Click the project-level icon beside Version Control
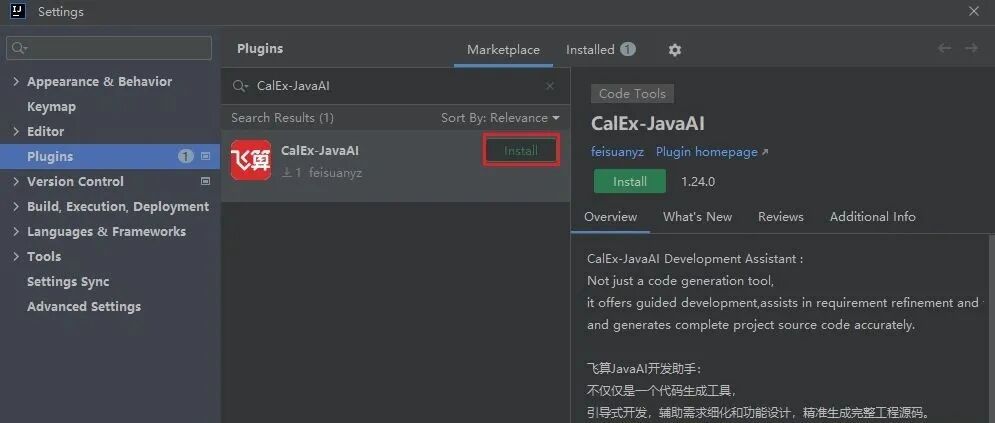The image size is (995, 423). pos(206,181)
